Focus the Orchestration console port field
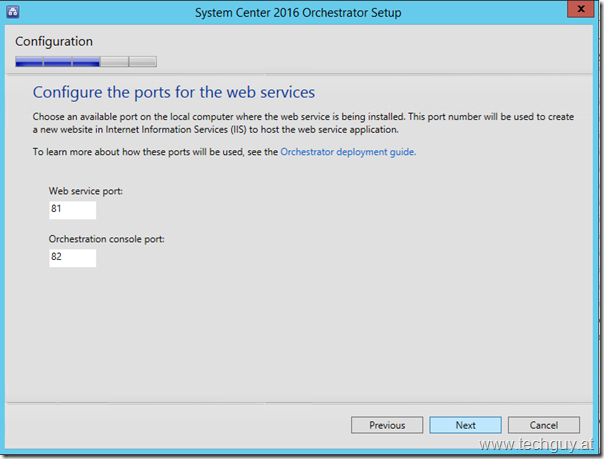This screenshot has height=459, width=604. (72, 258)
